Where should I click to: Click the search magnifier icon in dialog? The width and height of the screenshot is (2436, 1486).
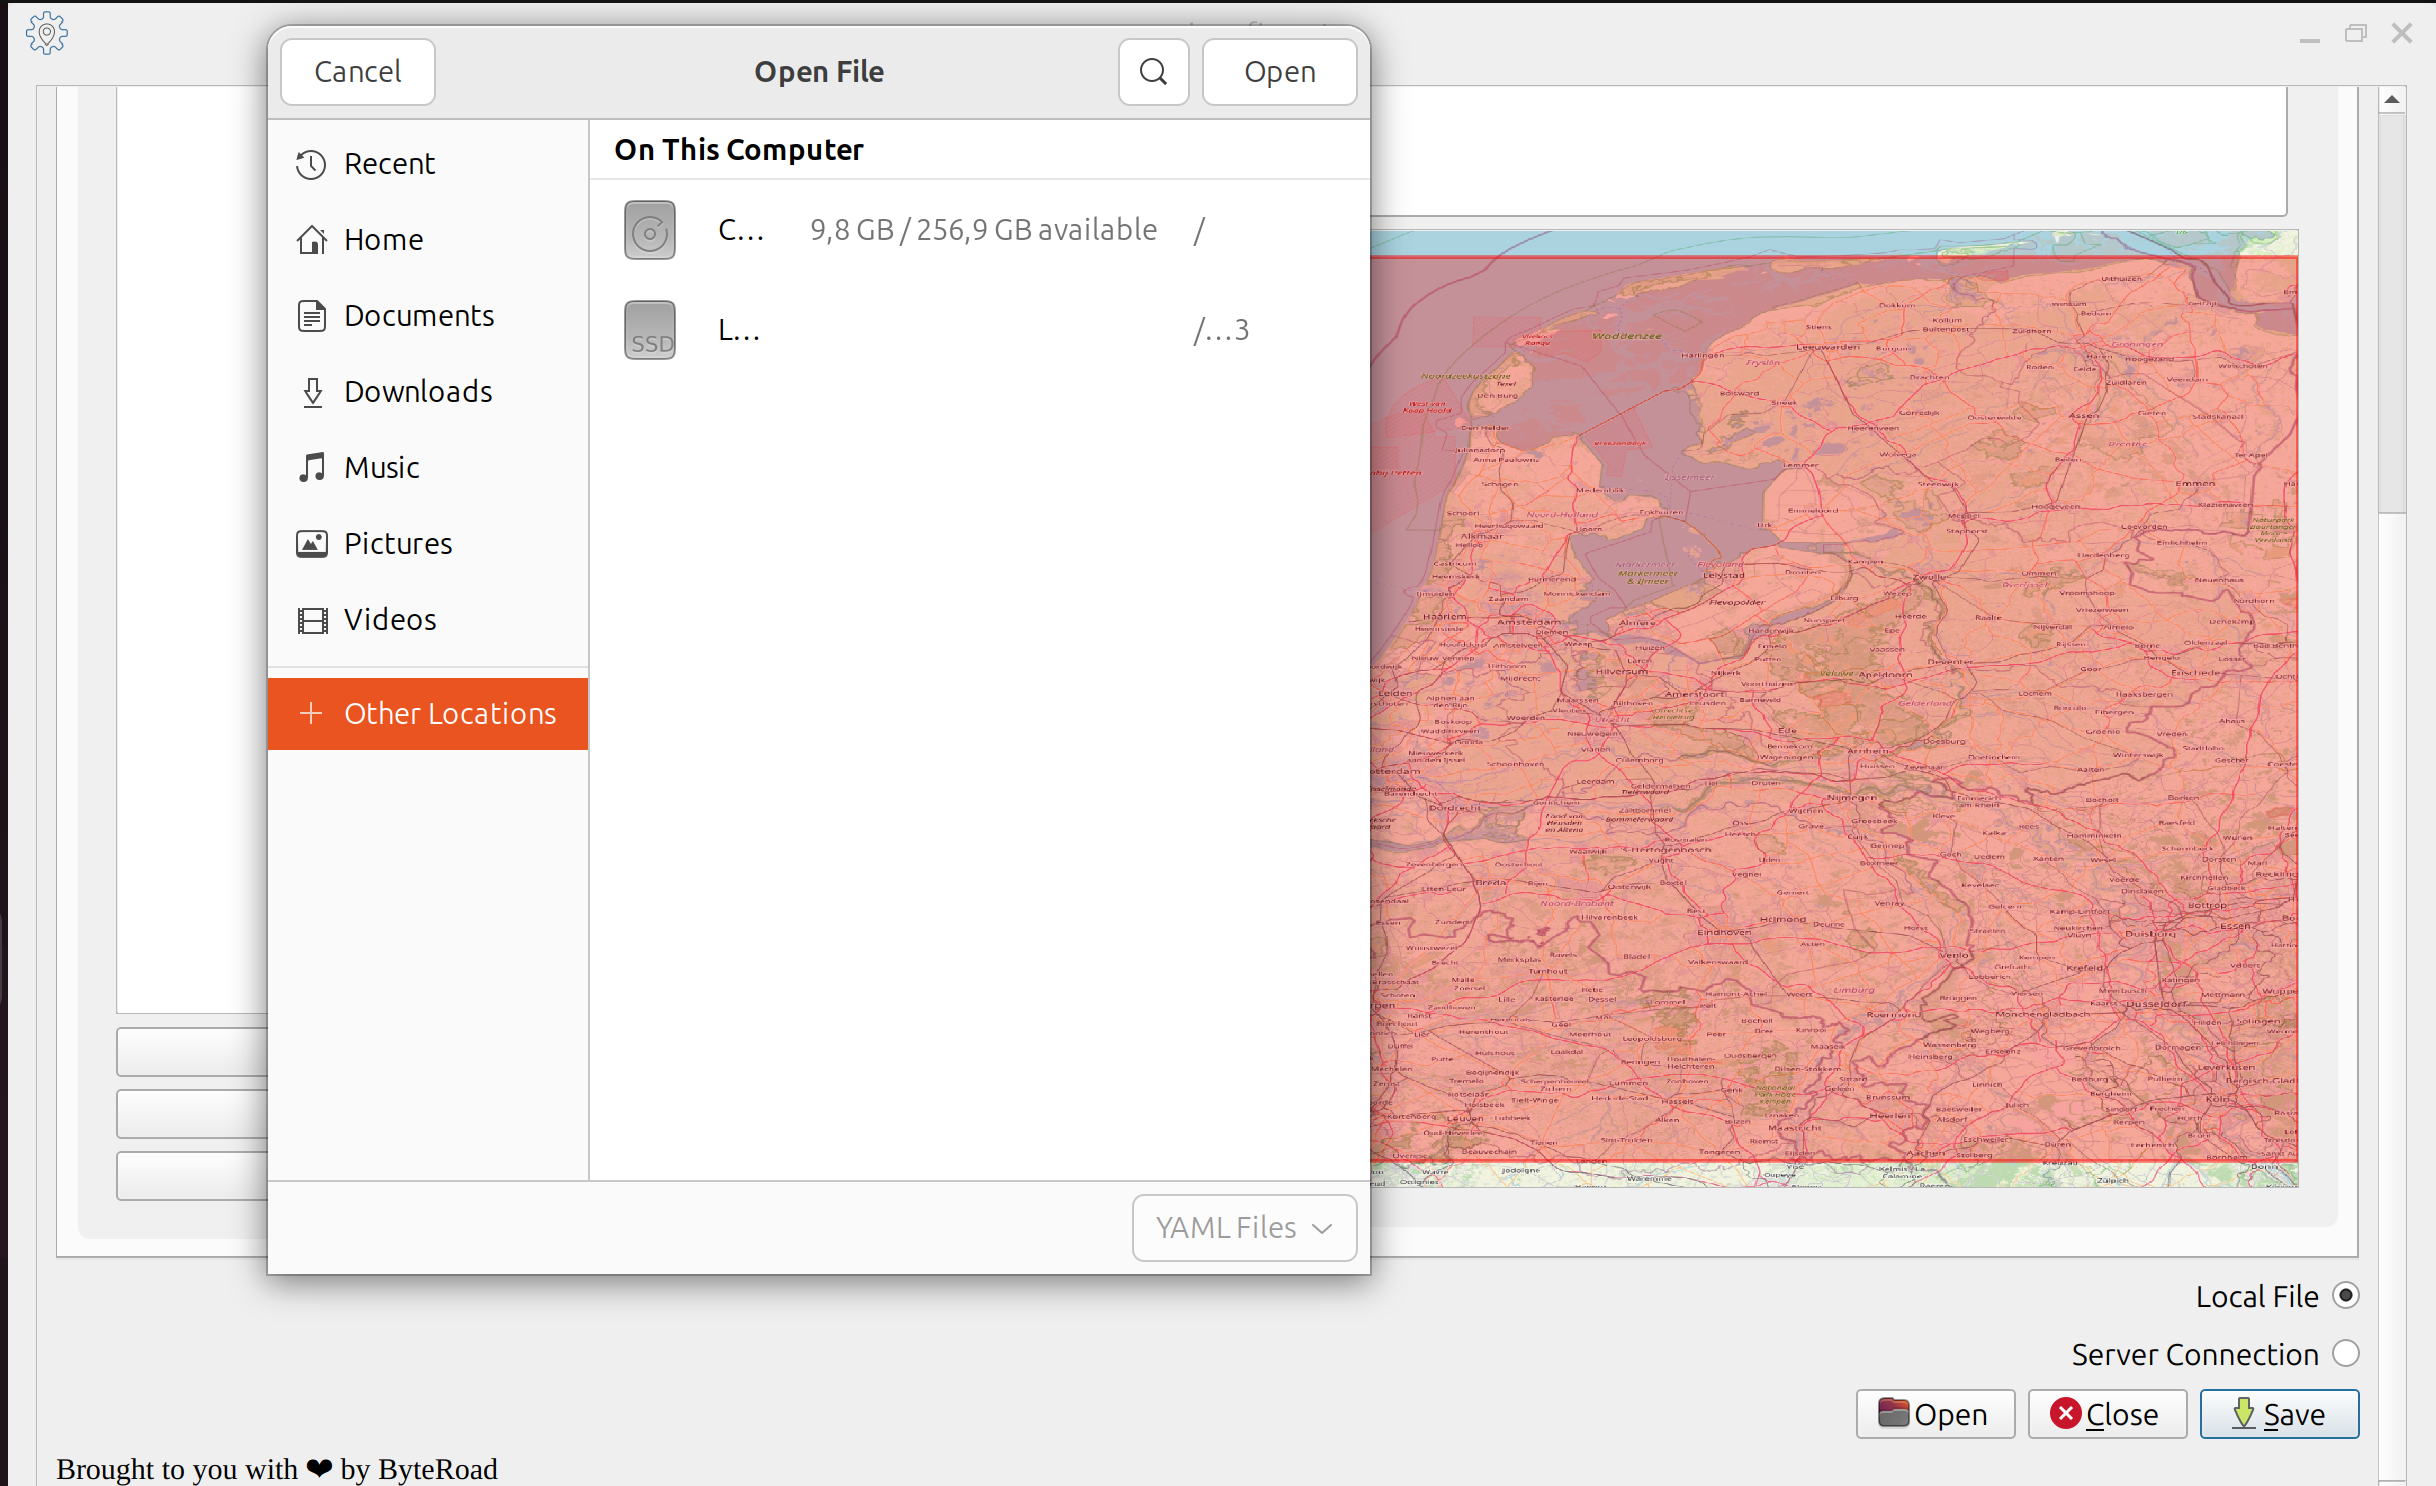(1153, 72)
